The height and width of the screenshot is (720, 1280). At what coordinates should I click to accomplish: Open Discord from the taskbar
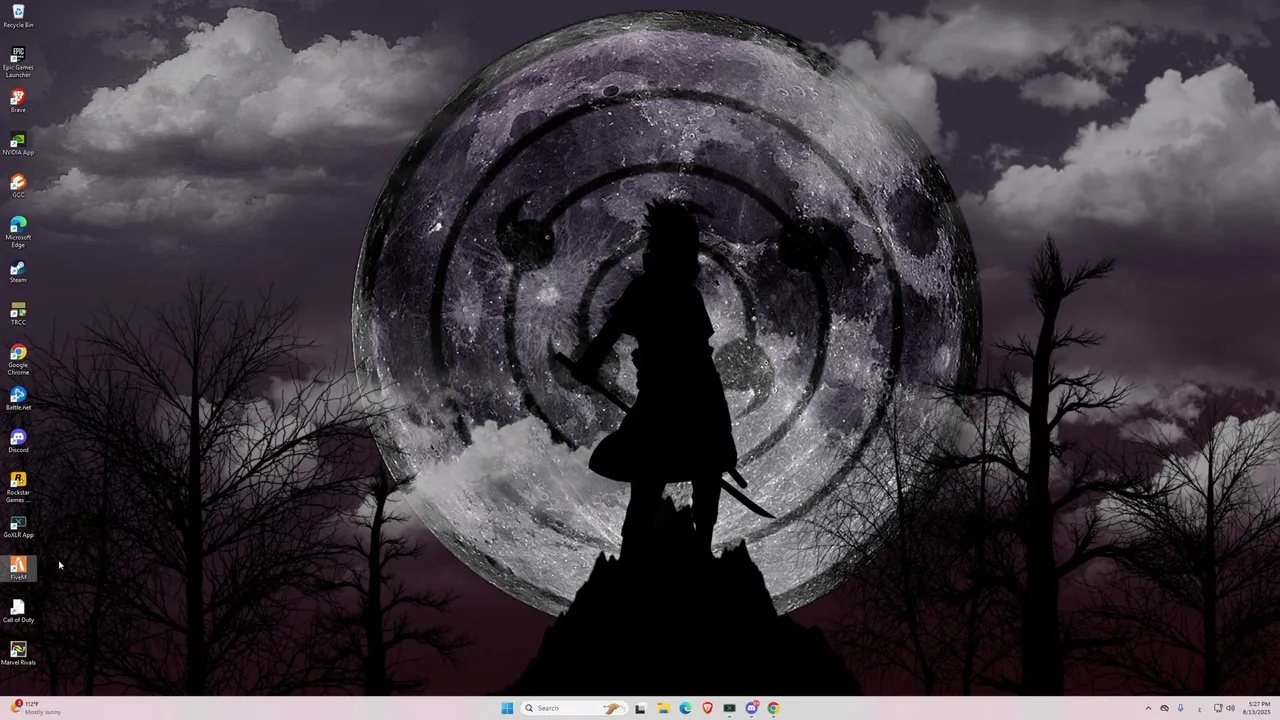[x=751, y=708]
